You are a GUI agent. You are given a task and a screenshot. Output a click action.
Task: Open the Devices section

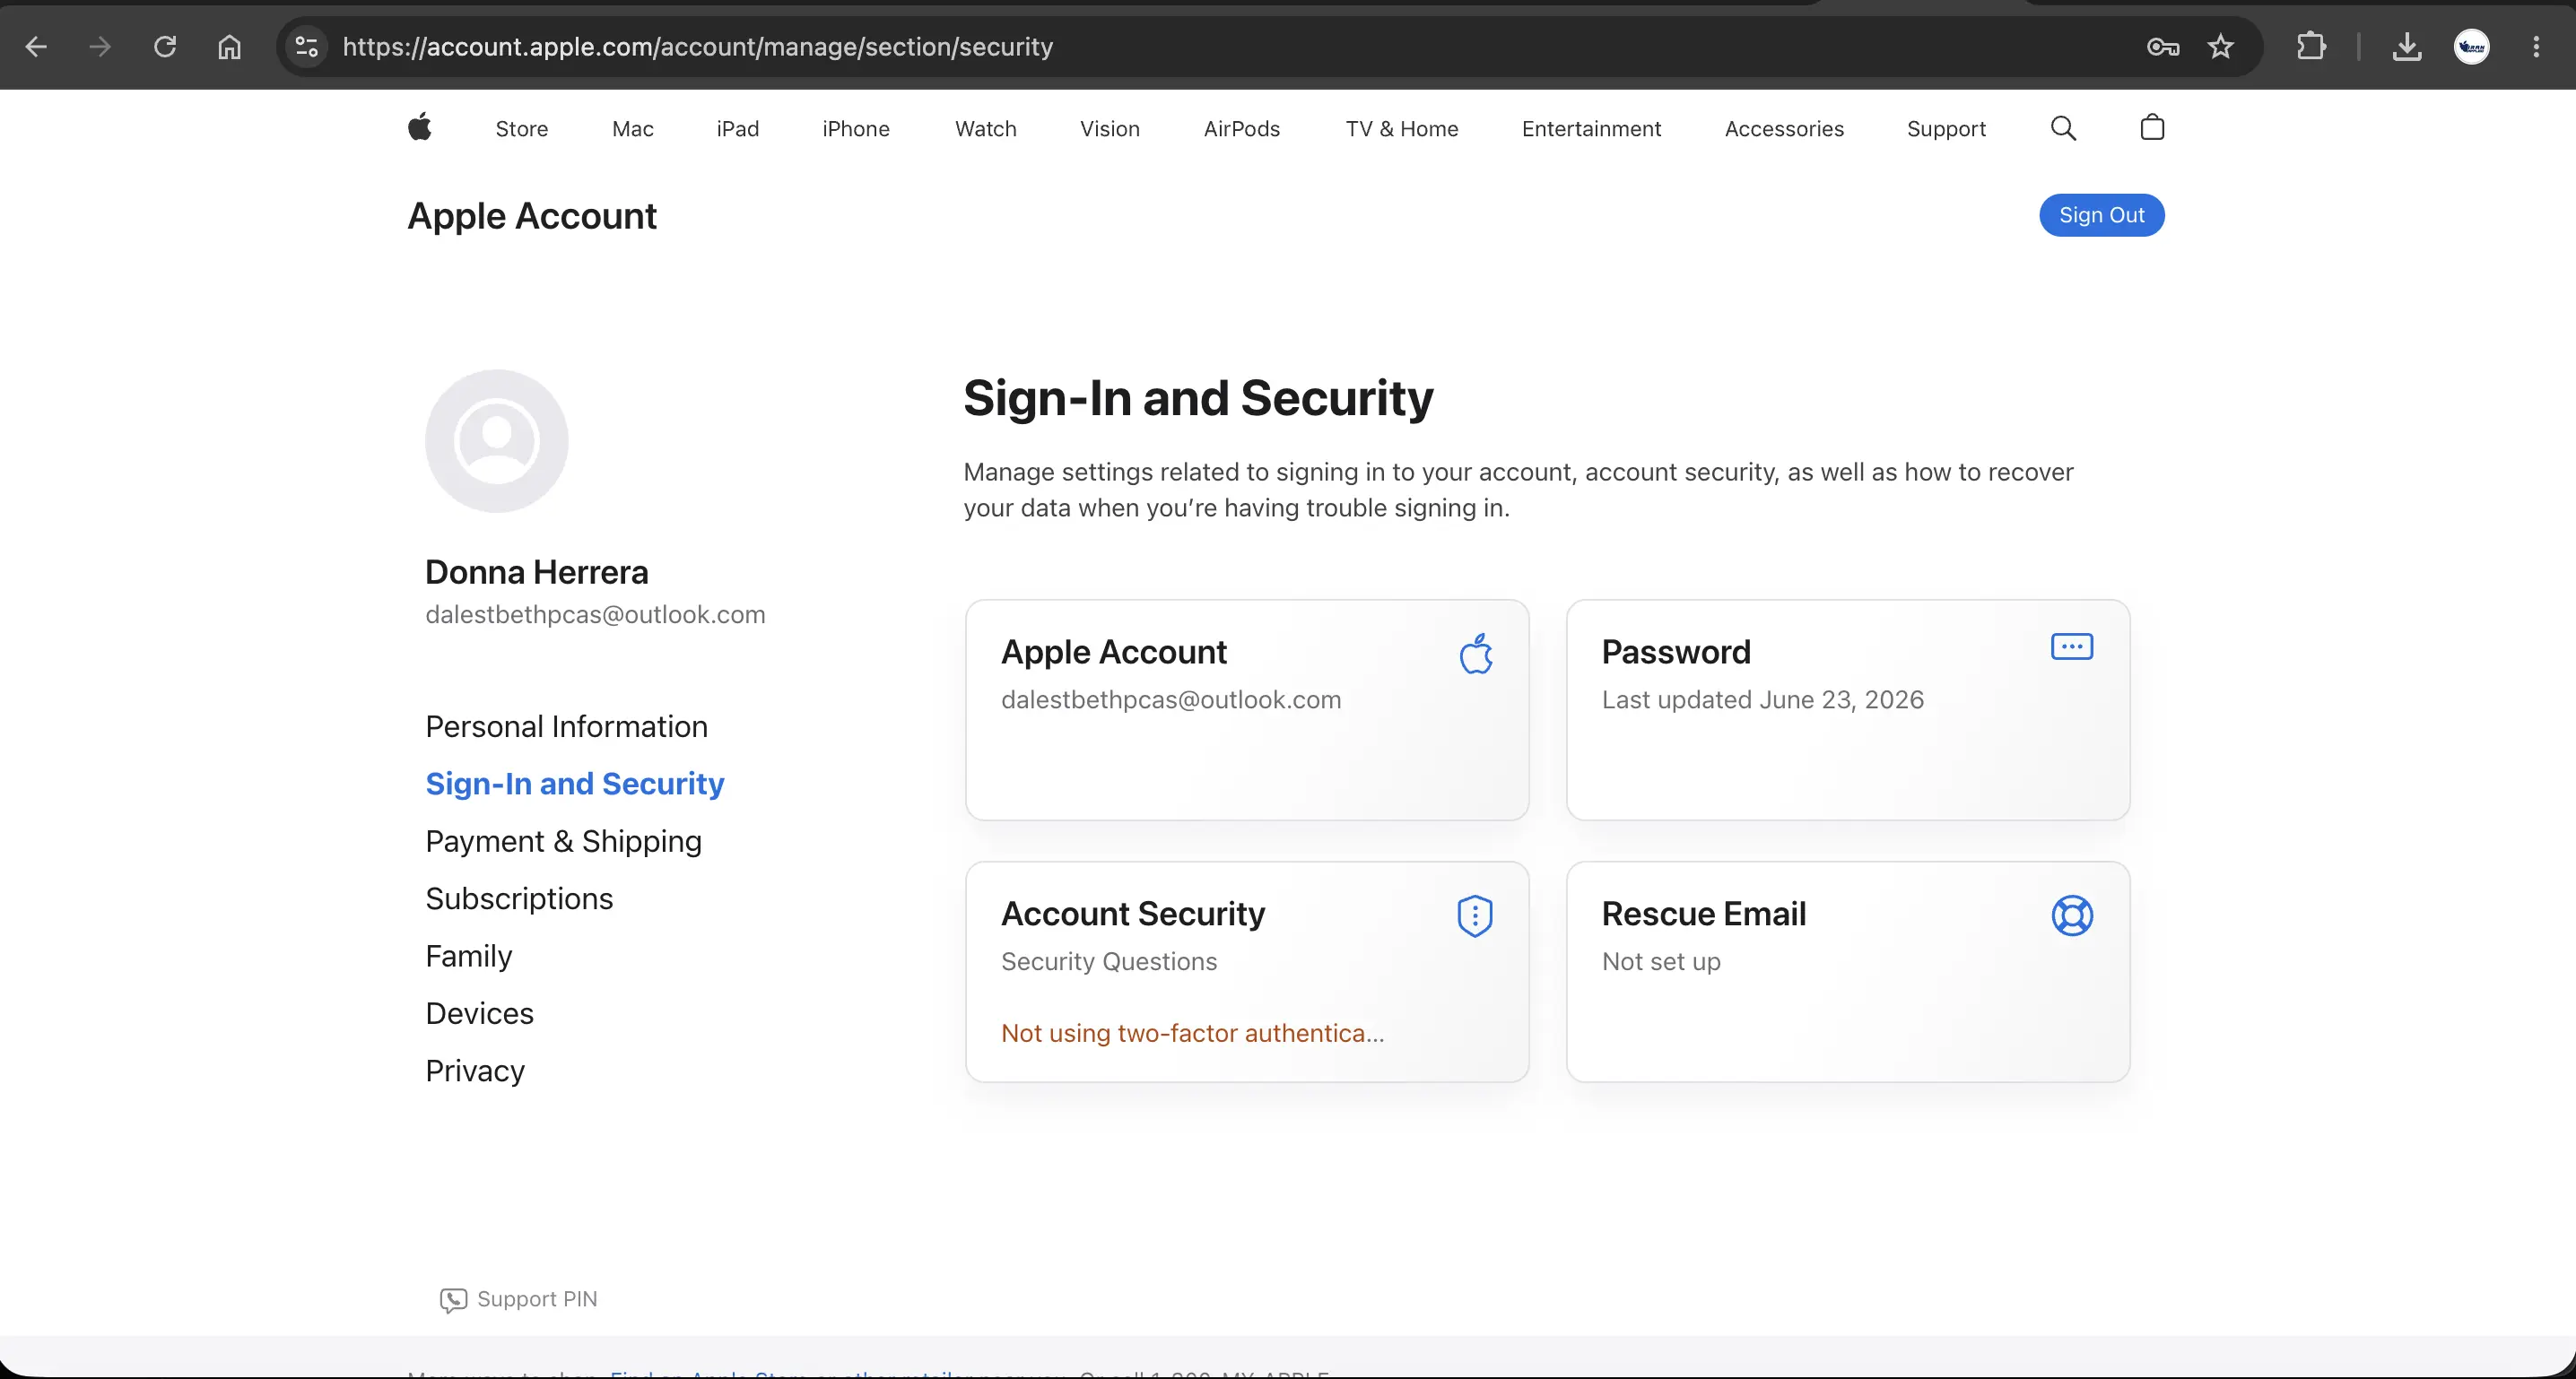tap(479, 1013)
